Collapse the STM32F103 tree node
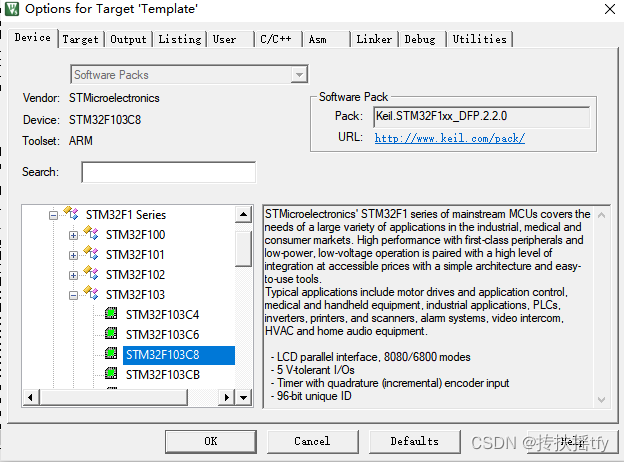Viewport: 624px width, 462px height. pos(73,295)
